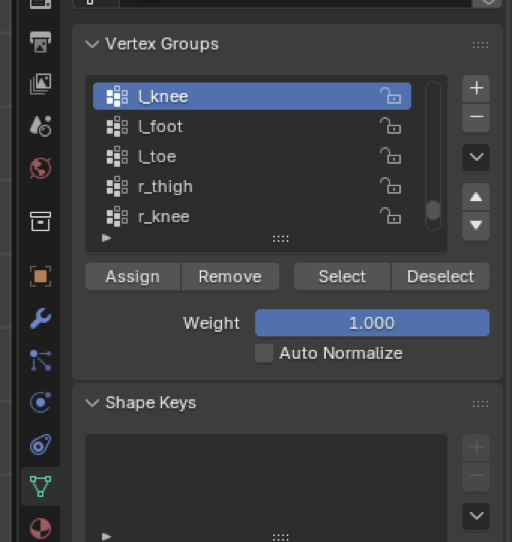Open shape key specials dropdown menu
The image size is (512, 542).
[476, 516]
